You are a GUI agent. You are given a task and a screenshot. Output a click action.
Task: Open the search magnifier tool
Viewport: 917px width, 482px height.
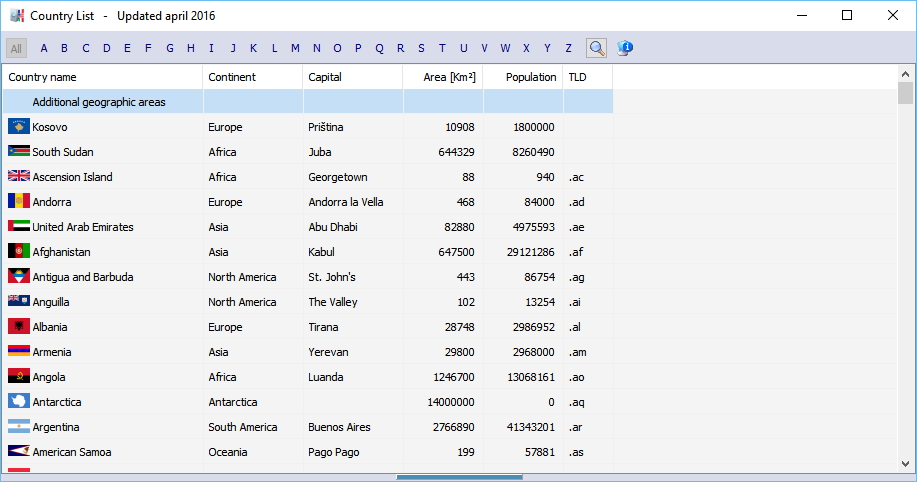596,48
